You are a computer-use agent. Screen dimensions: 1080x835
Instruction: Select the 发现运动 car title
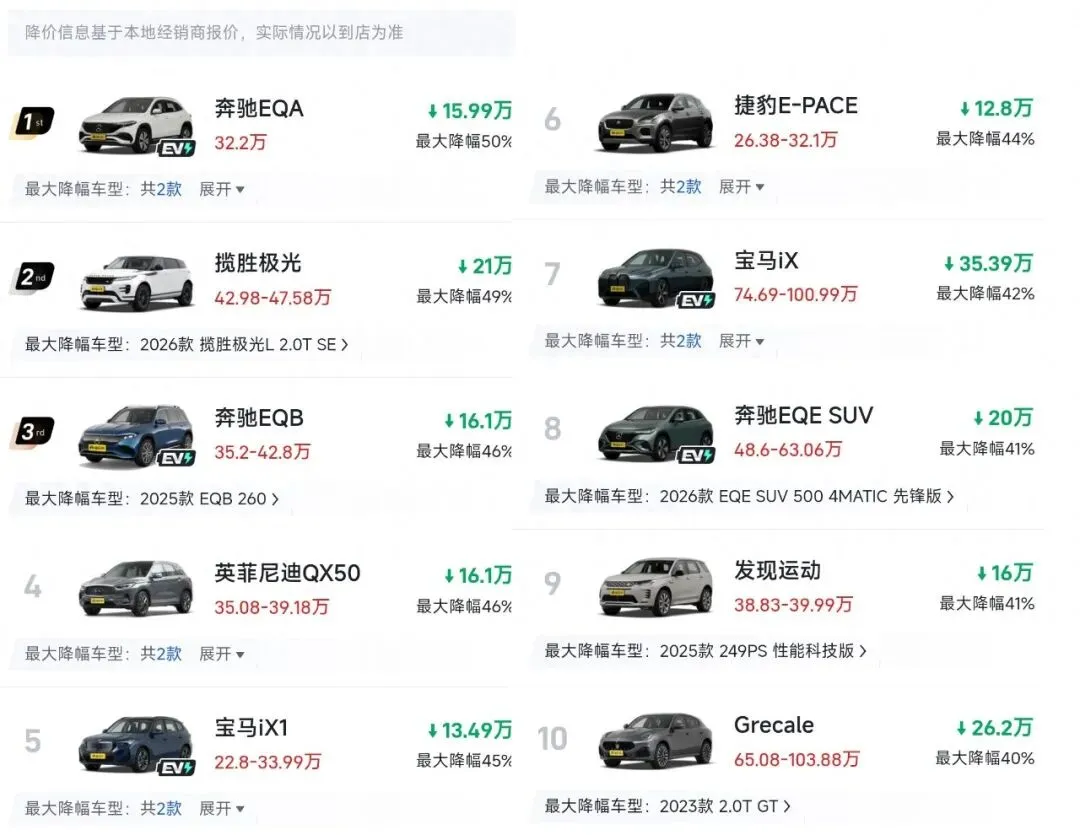click(777, 571)
